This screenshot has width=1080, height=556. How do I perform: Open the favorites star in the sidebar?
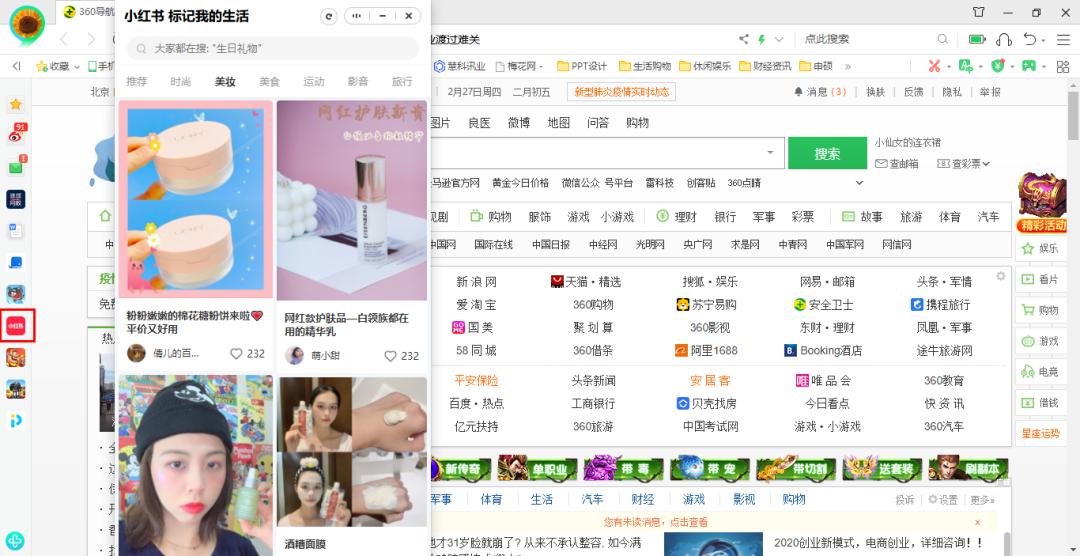[x=15, y=105]
